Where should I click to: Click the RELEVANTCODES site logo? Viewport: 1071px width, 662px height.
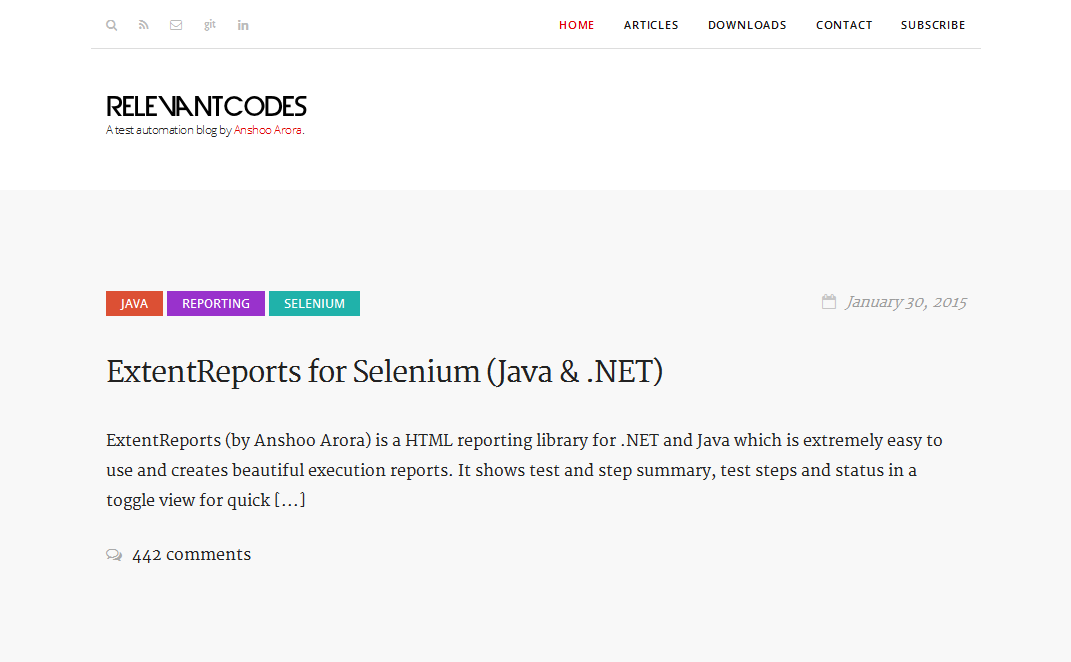coord(206,107)
